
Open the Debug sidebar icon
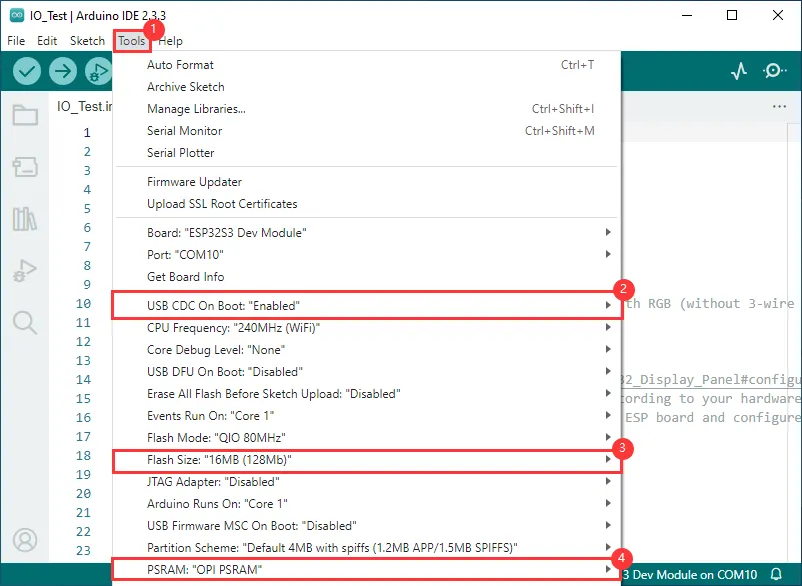[x=25, y=270]
